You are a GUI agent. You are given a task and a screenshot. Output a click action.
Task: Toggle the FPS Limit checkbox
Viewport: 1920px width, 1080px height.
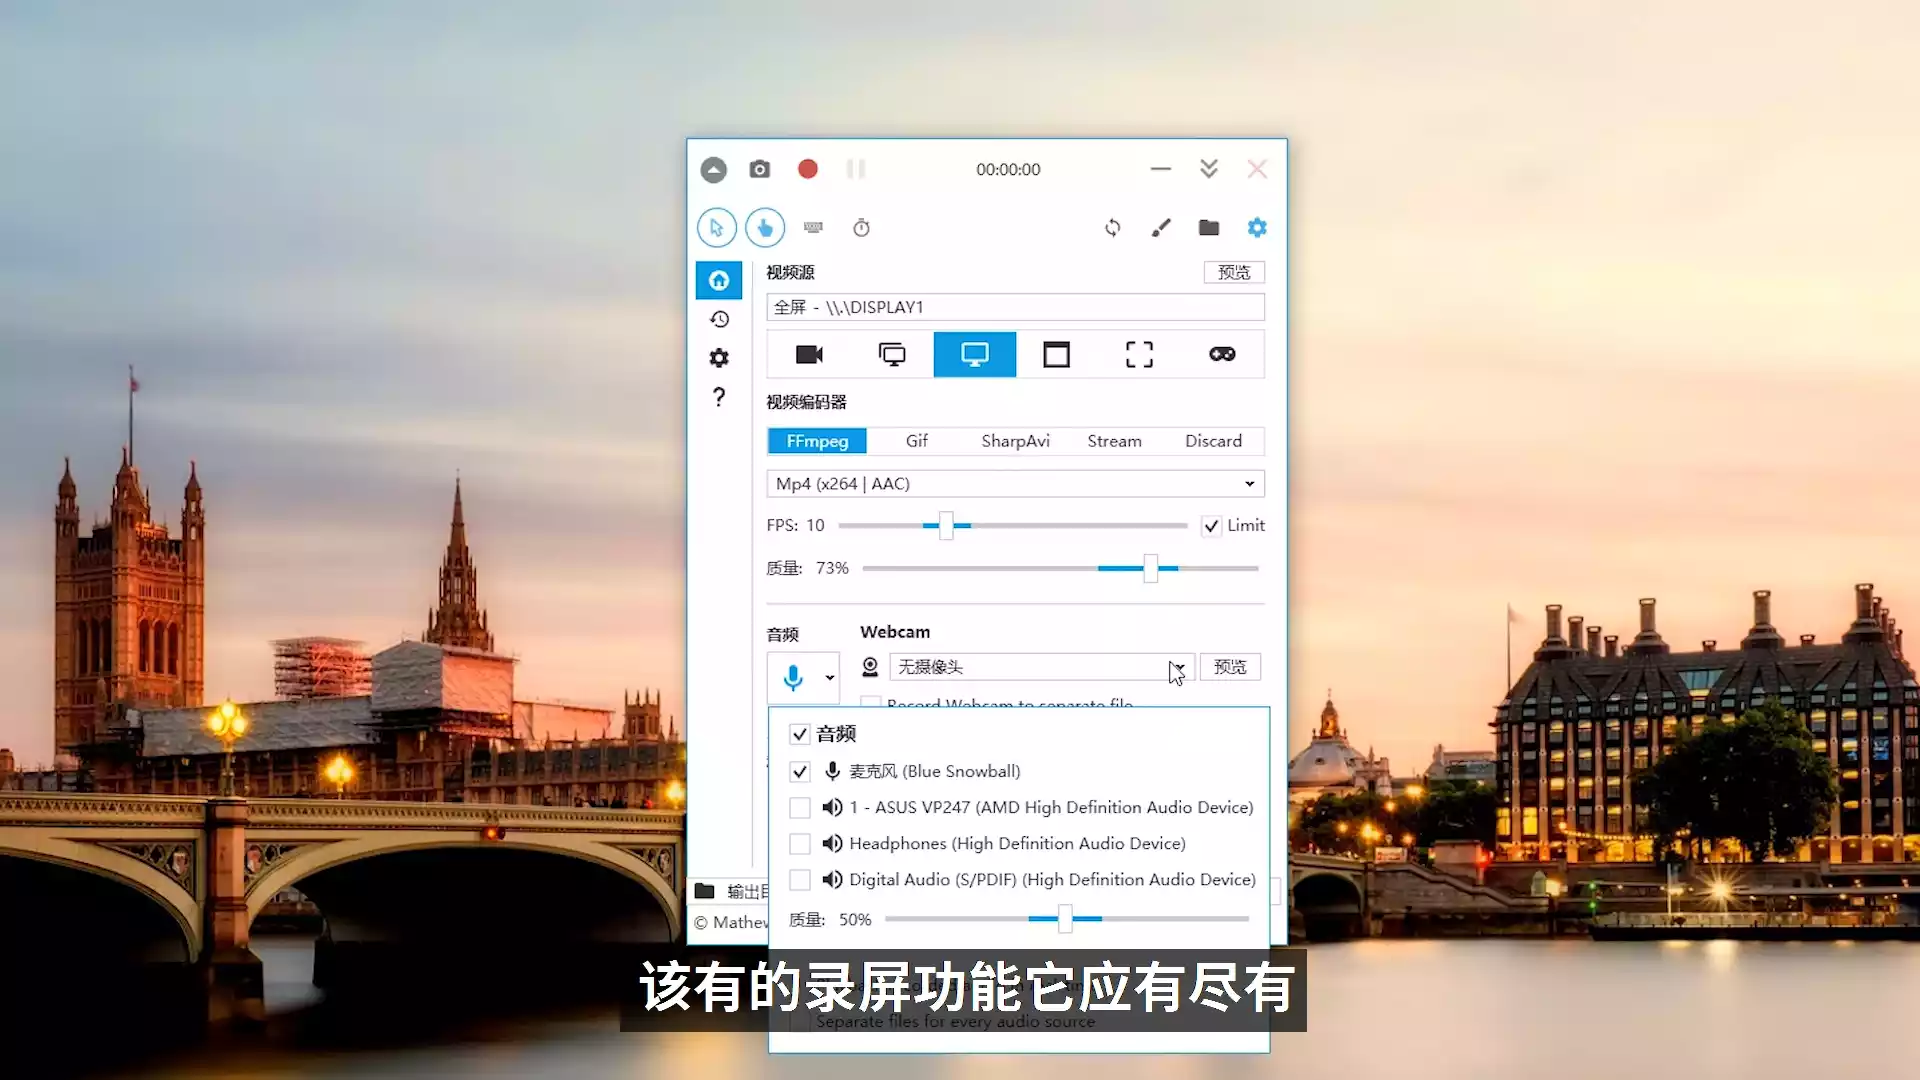[x=1211, y=526]
